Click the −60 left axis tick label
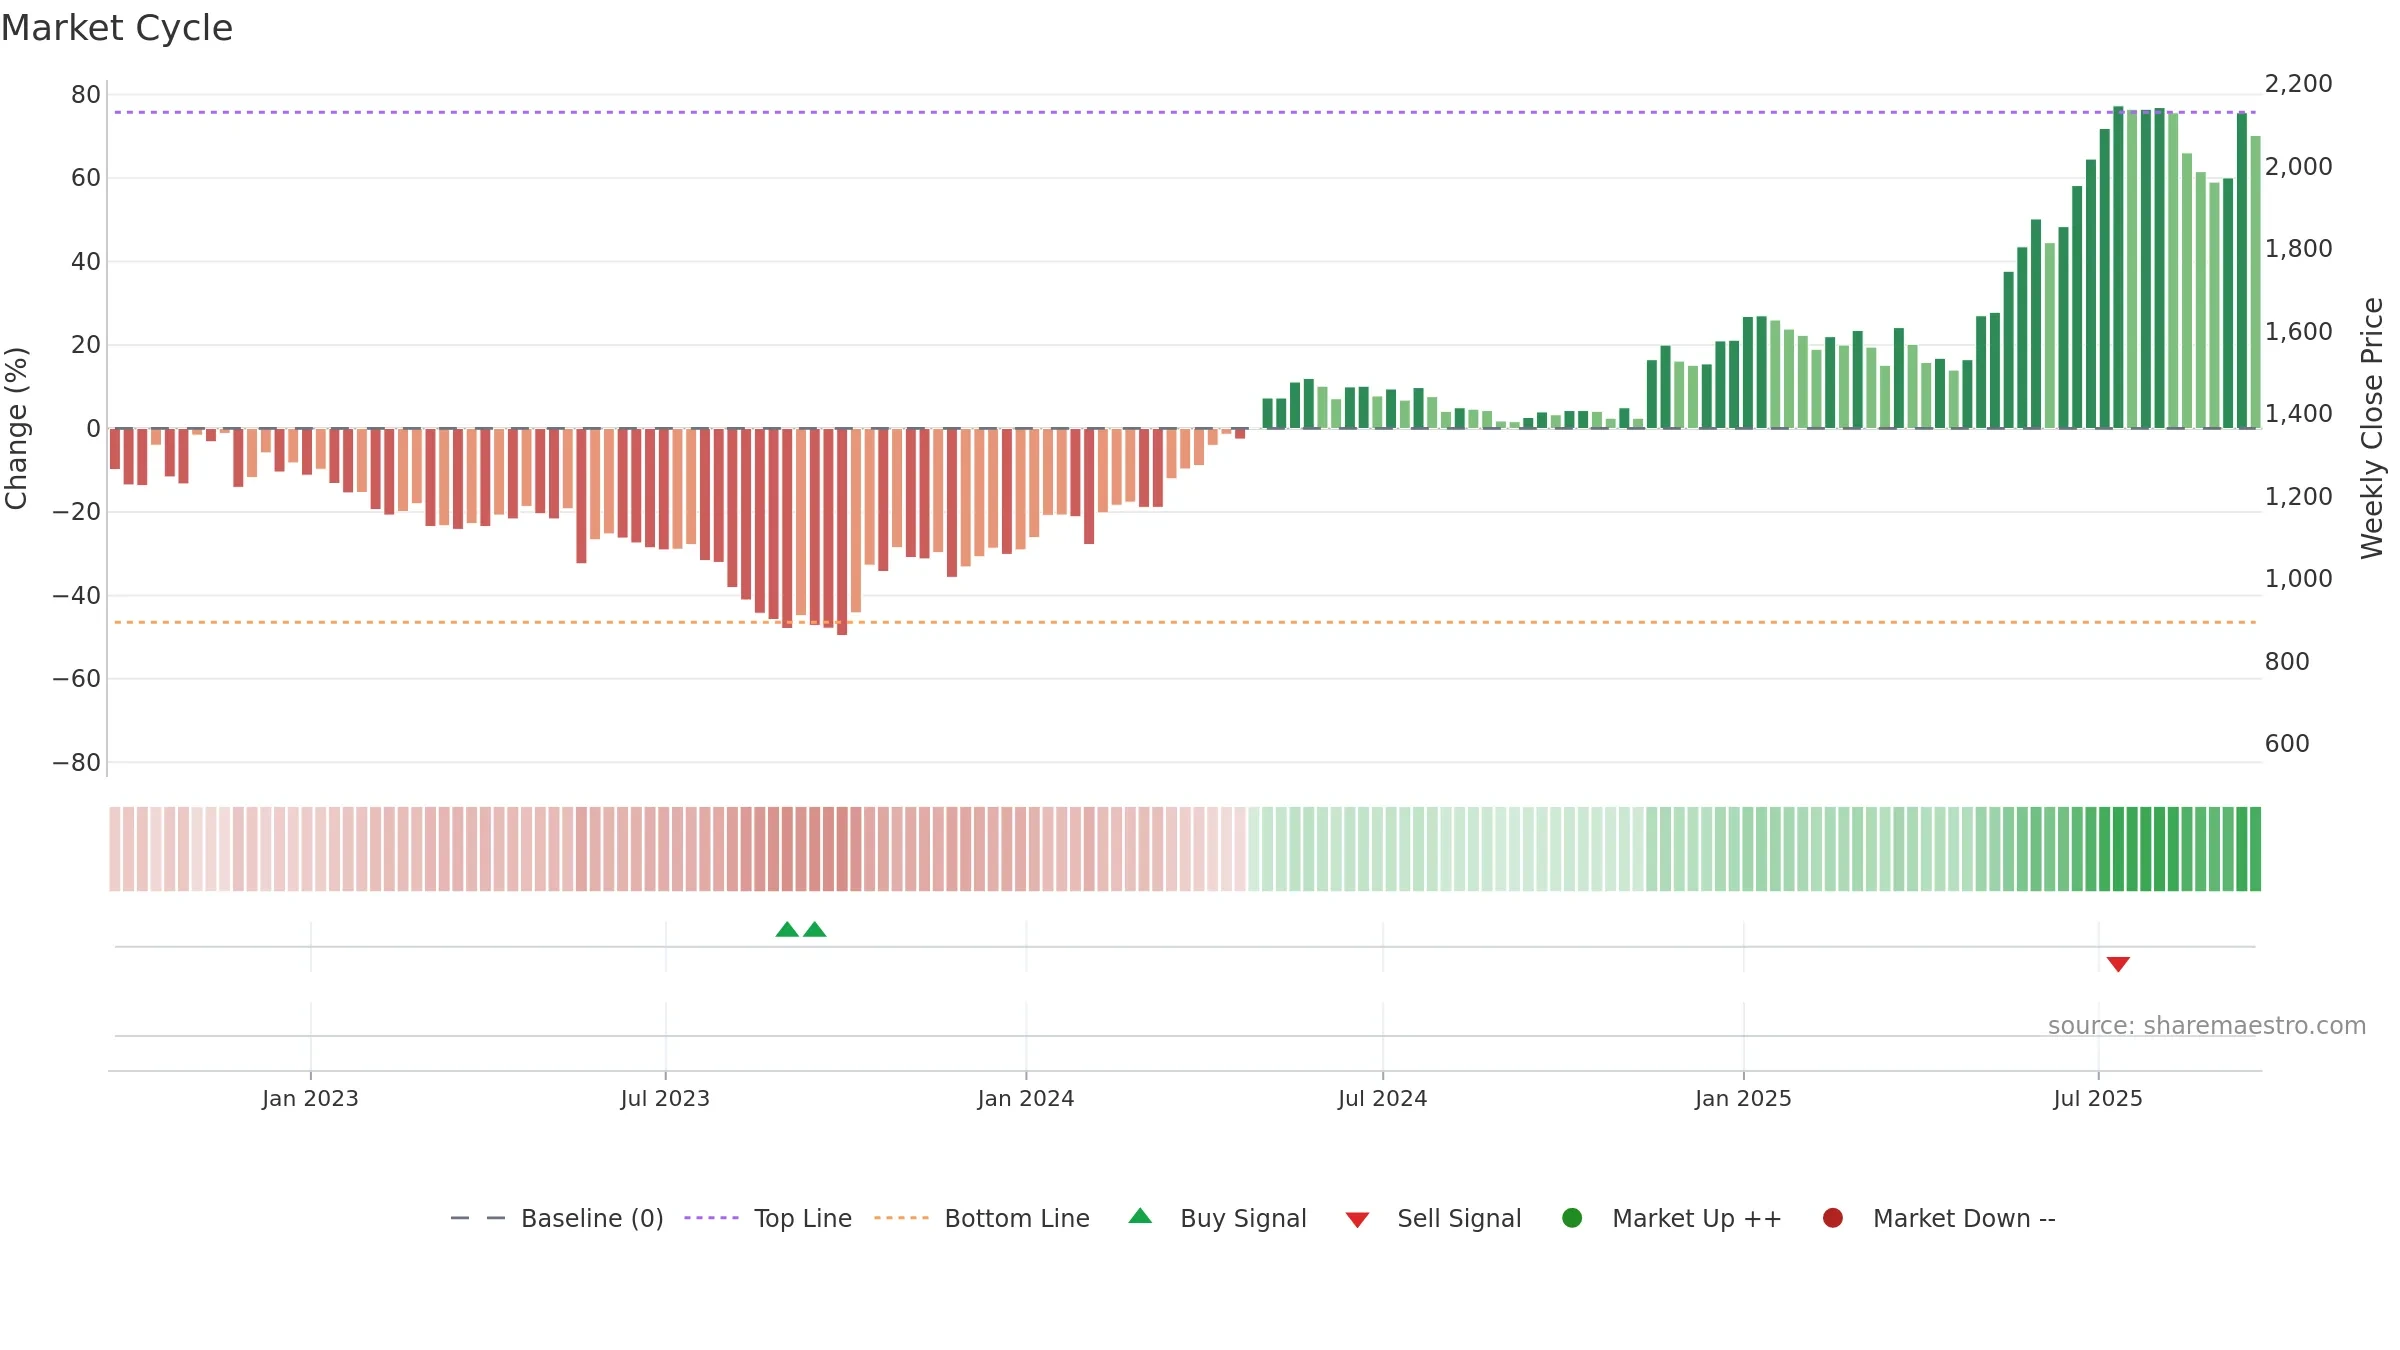2400x1350 pixels. pos(77,678)
